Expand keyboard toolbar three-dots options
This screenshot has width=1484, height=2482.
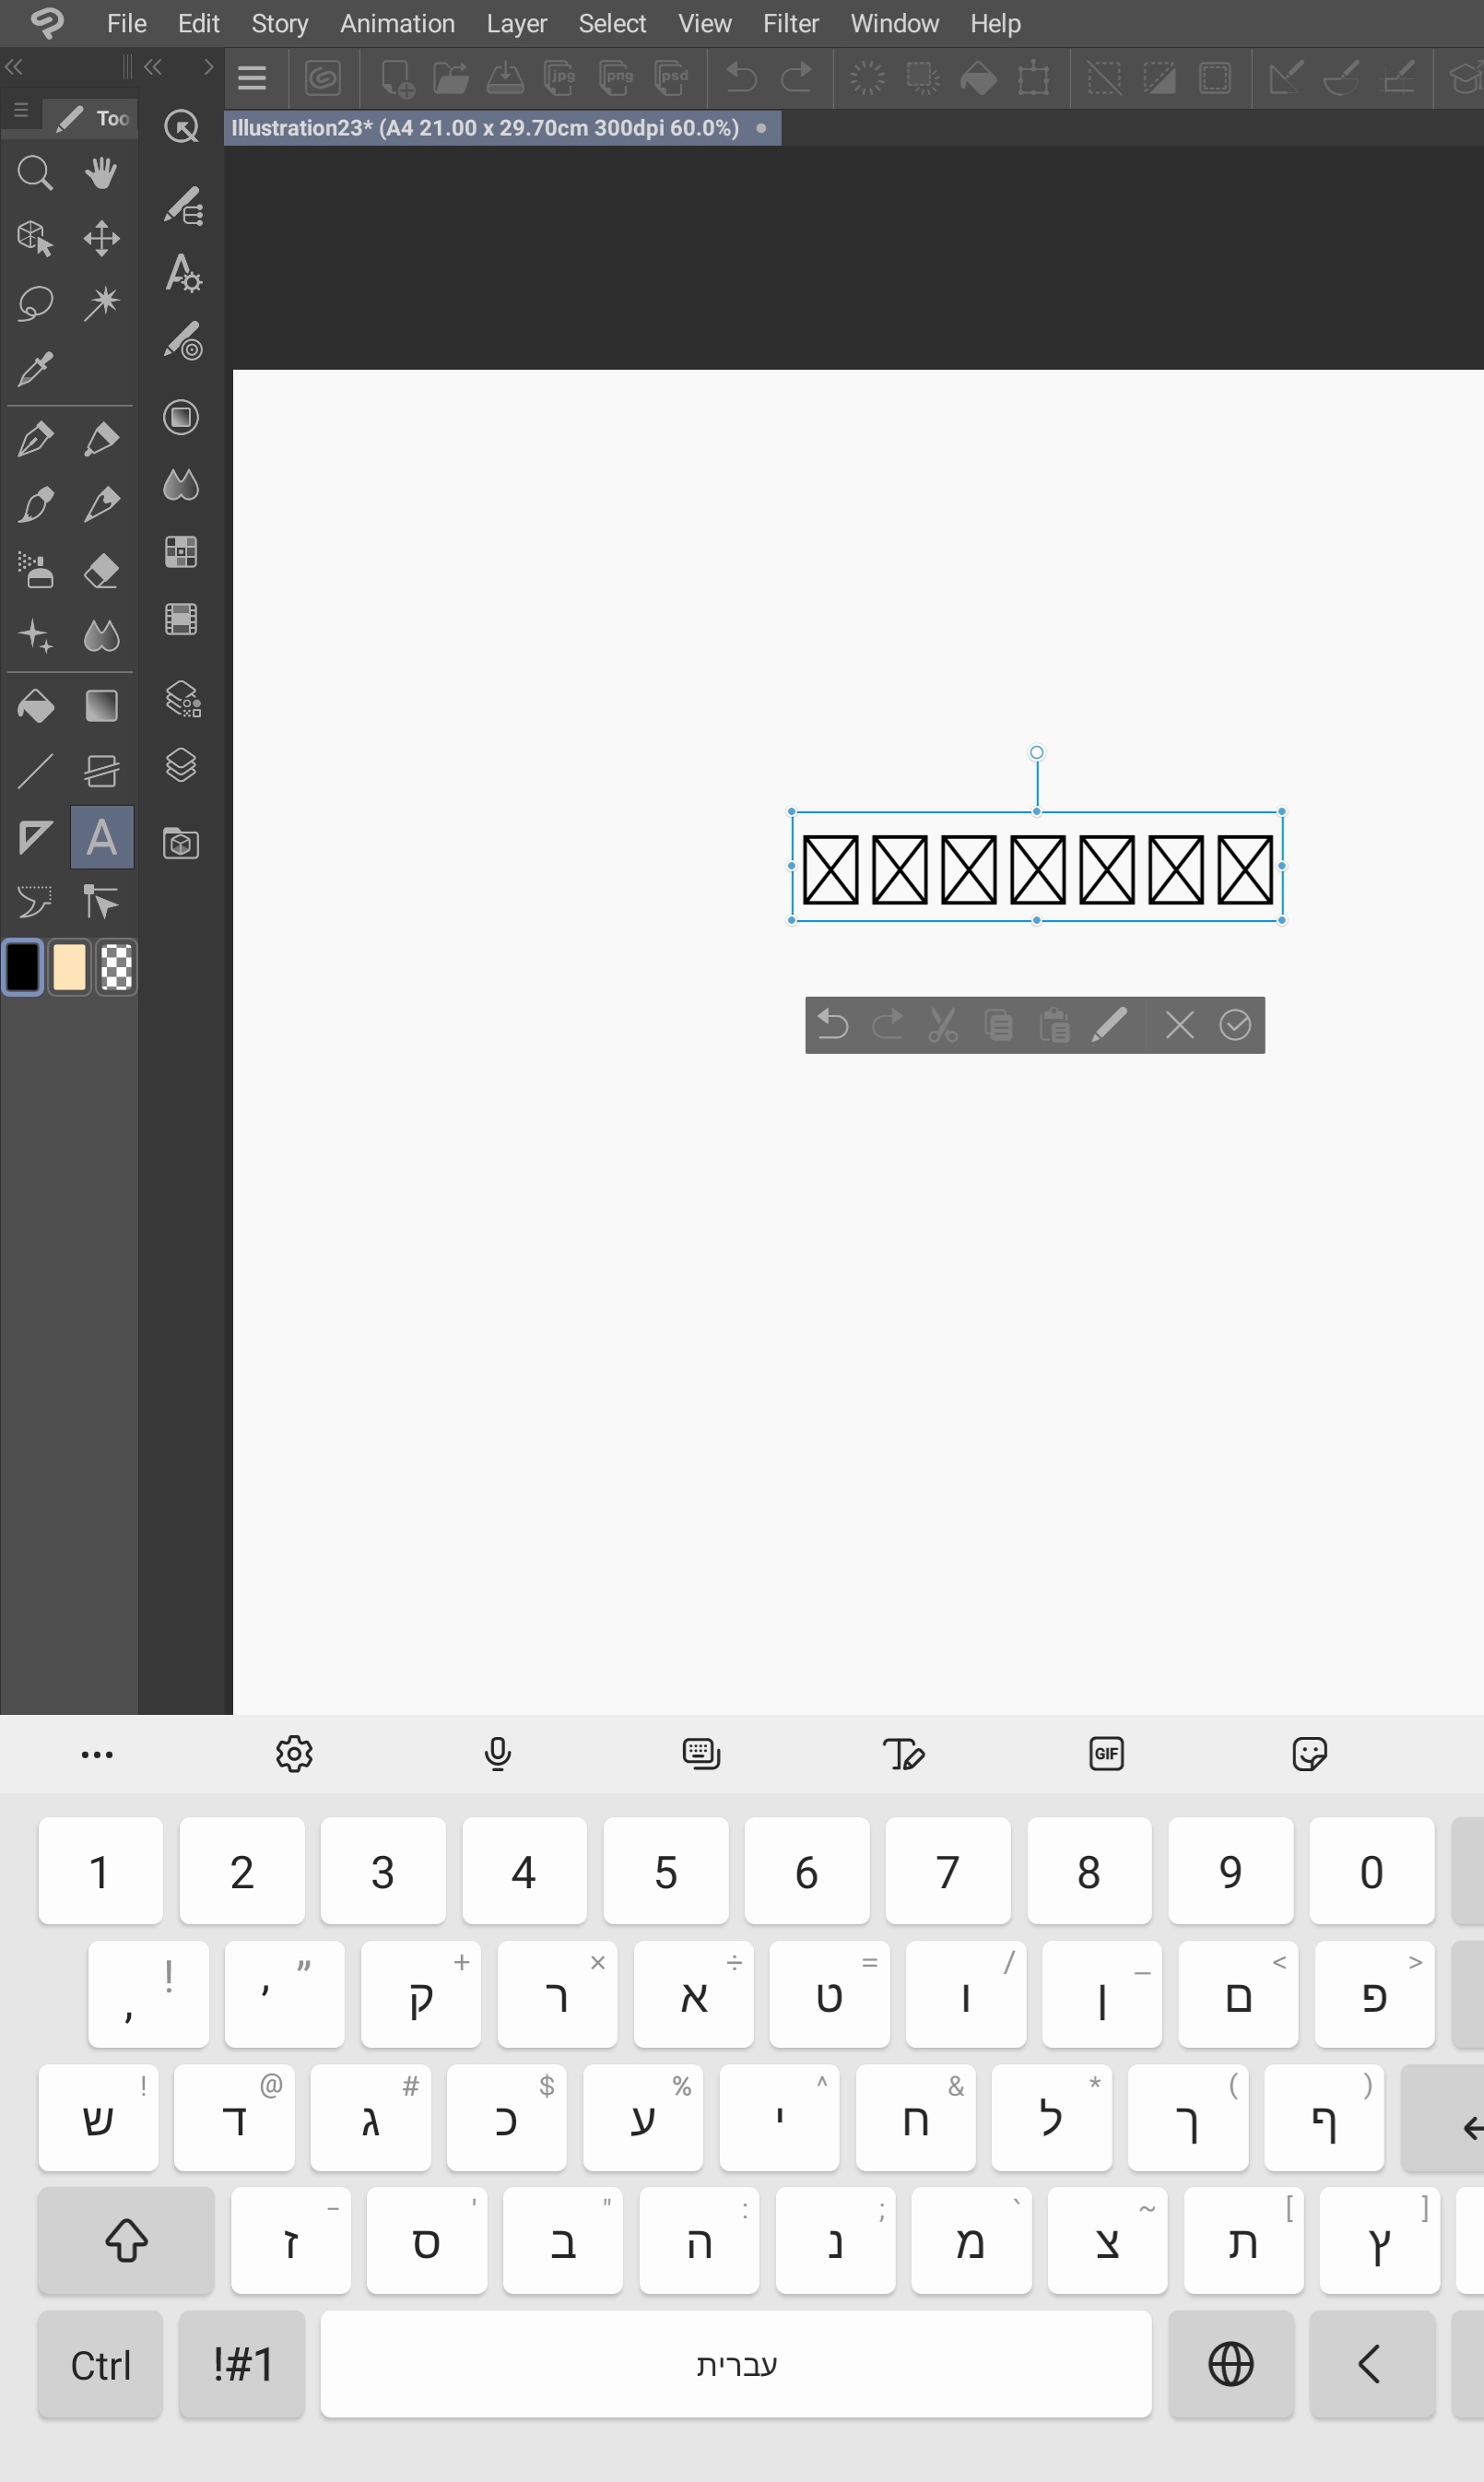97,1754
